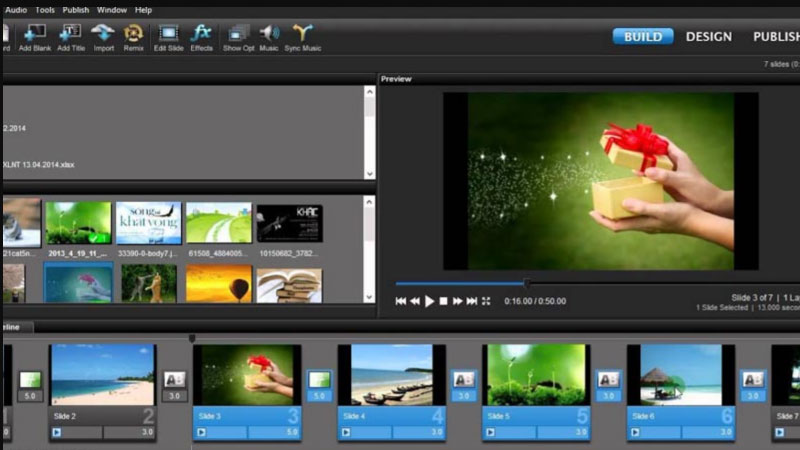800x450 pixels.
Task: Click the Slide 3 duration value 5.0
Action: 292,433
